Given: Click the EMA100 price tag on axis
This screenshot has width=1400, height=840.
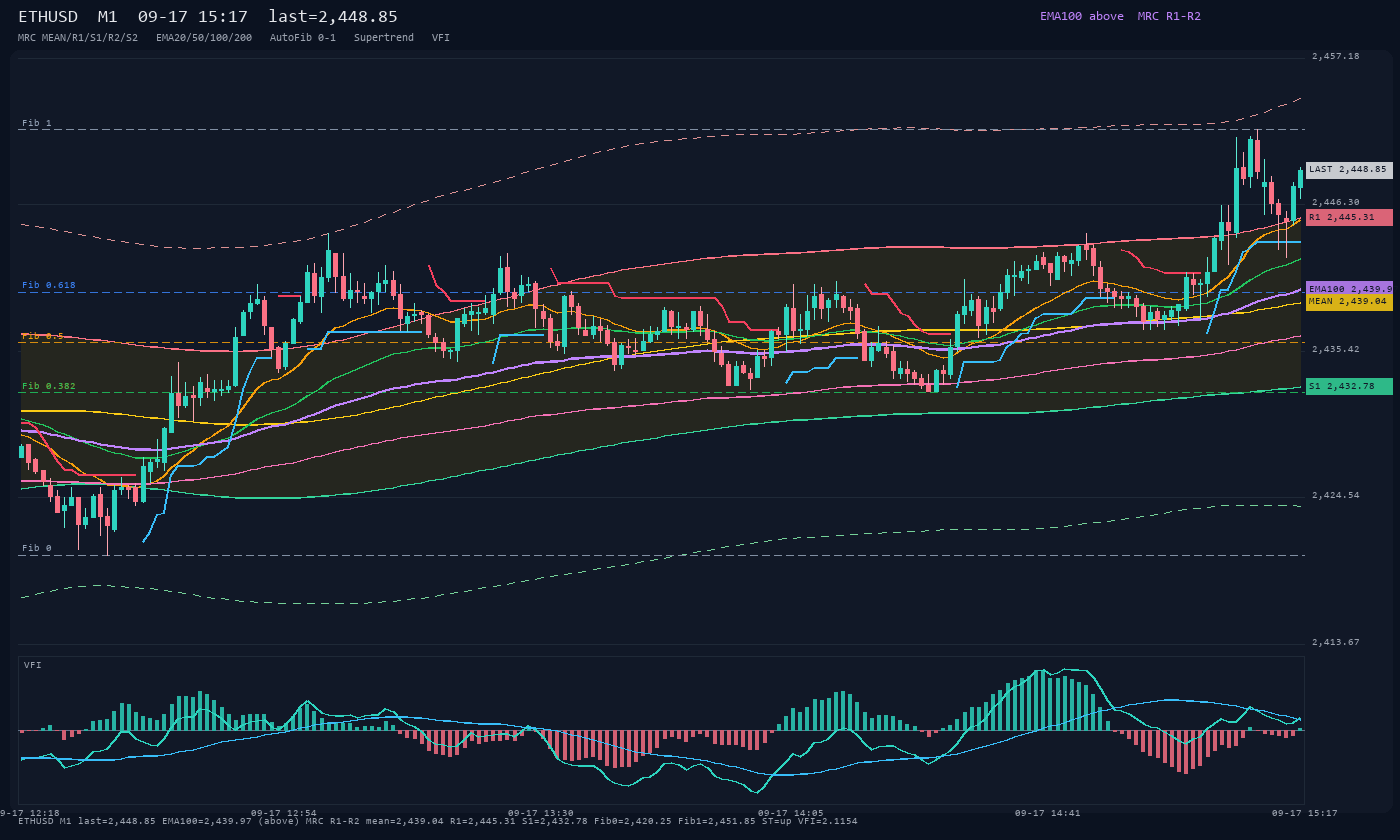Looking at the screenshot, I should (x=1349, y=288).
